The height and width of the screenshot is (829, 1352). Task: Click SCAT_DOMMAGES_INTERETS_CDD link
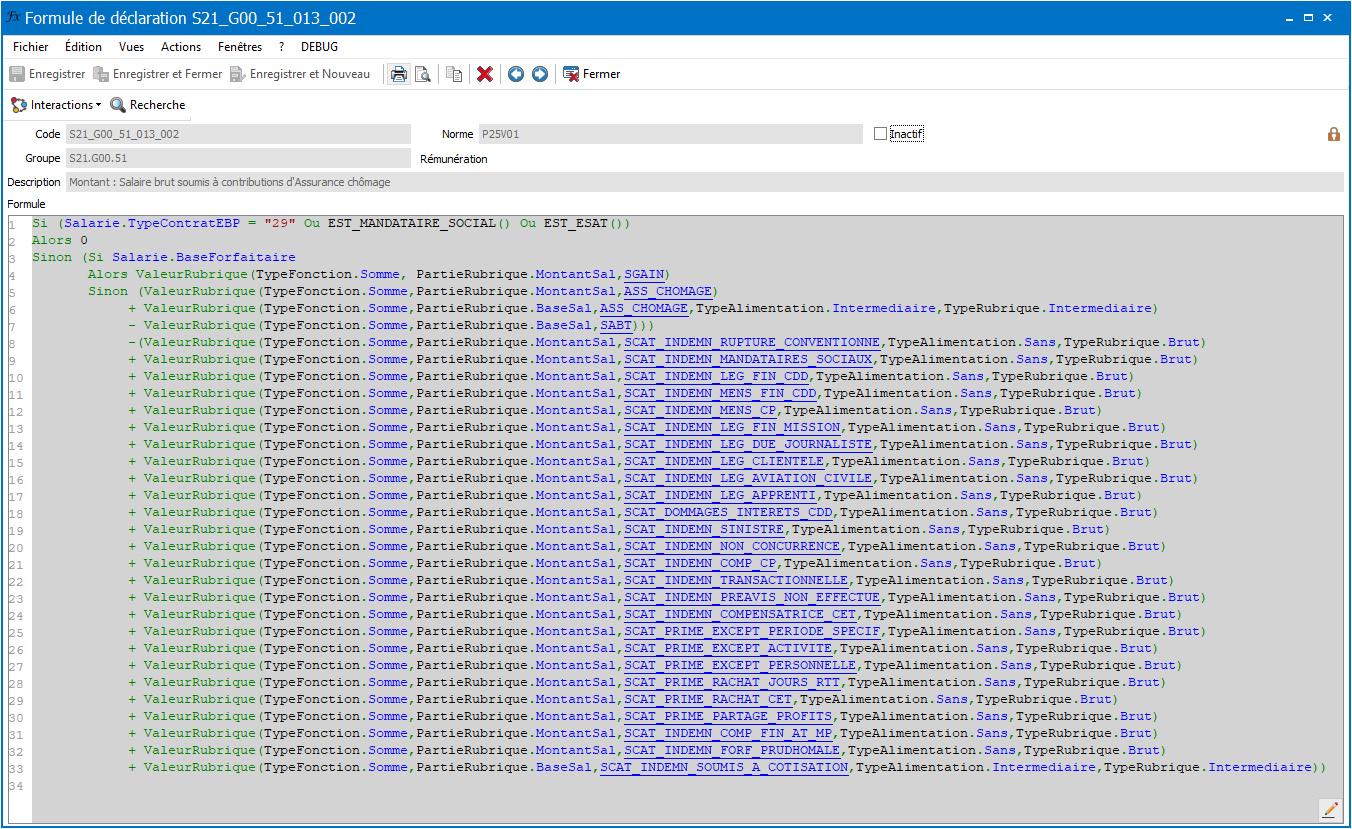point(728,512)
